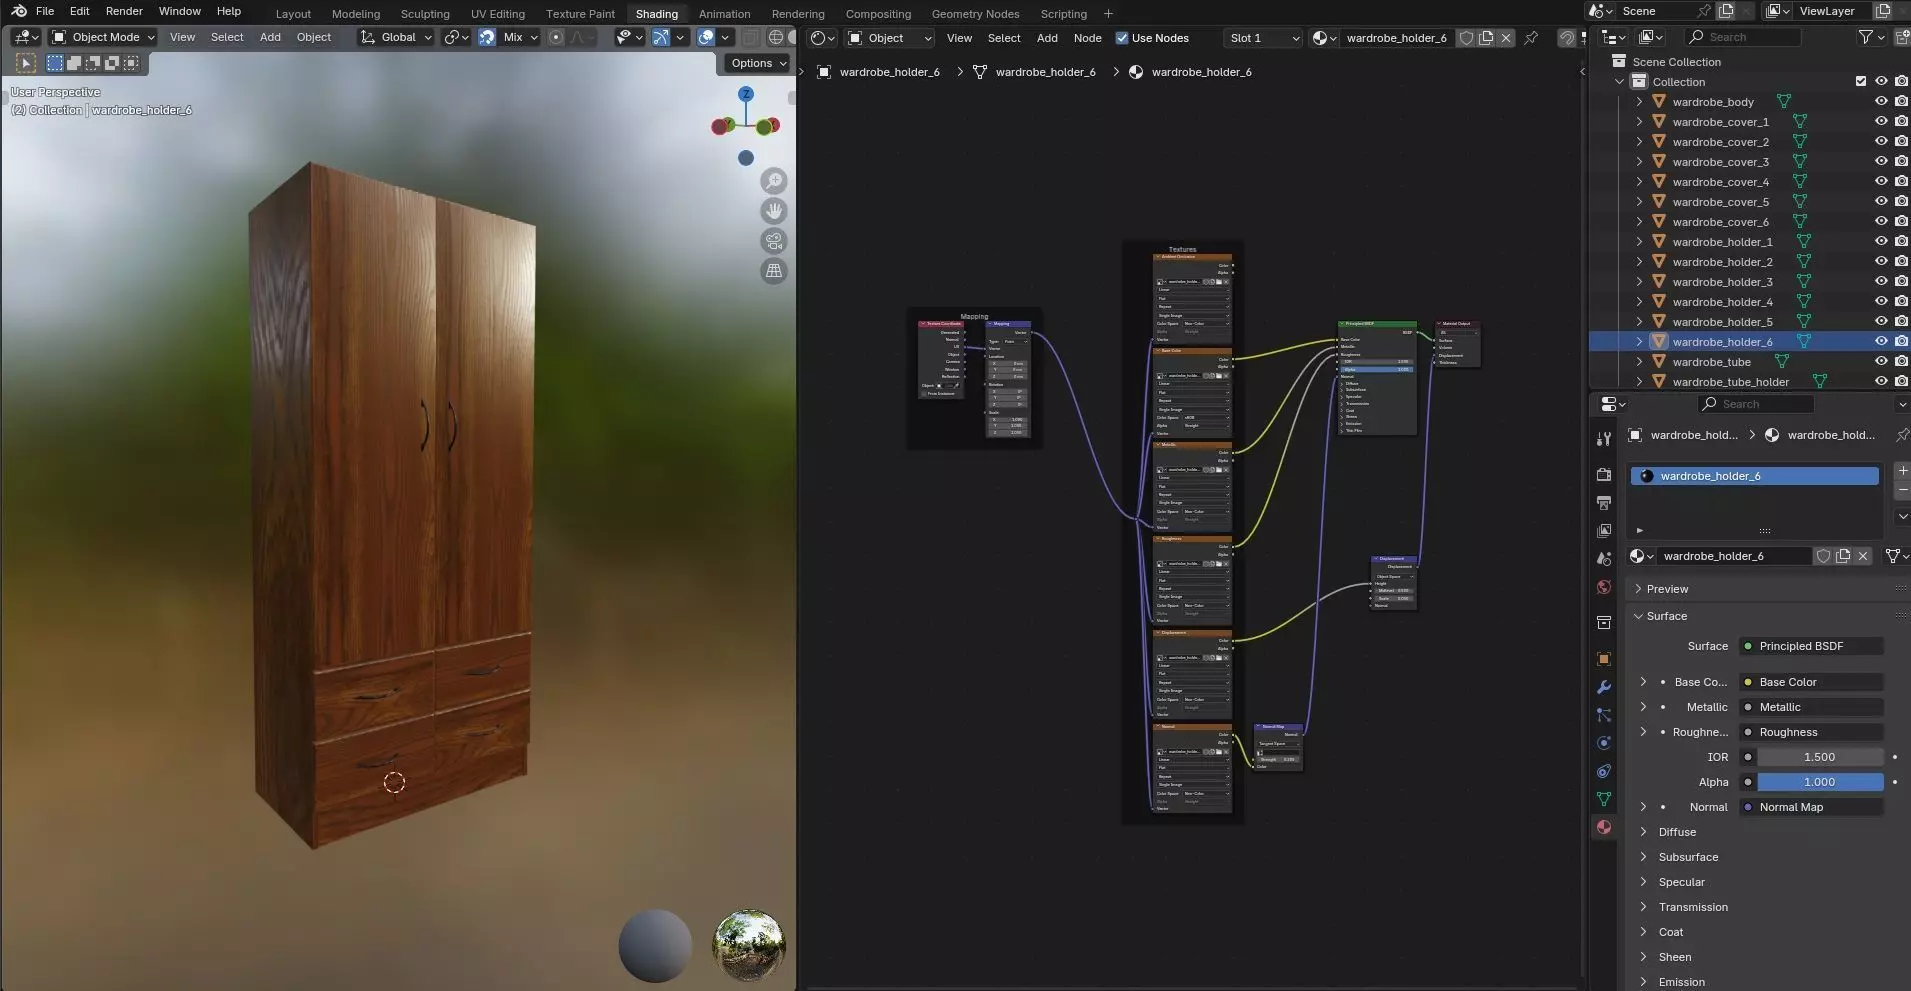Open the node editor Node menu
The image size is (1911, 991).
click(1087, 38)
